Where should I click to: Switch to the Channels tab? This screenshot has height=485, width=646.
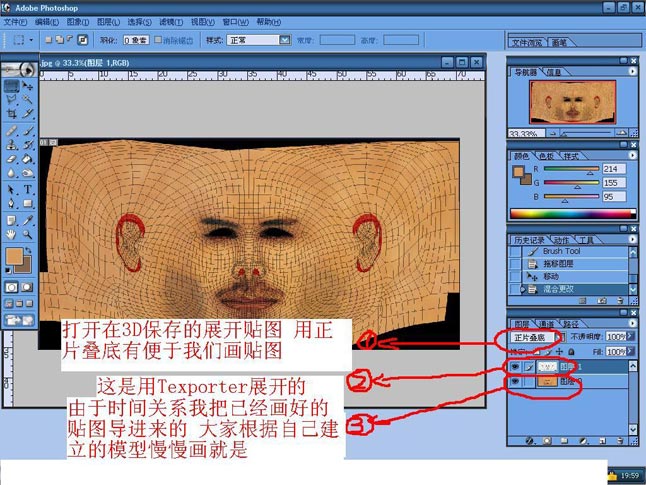pos(547,324)
